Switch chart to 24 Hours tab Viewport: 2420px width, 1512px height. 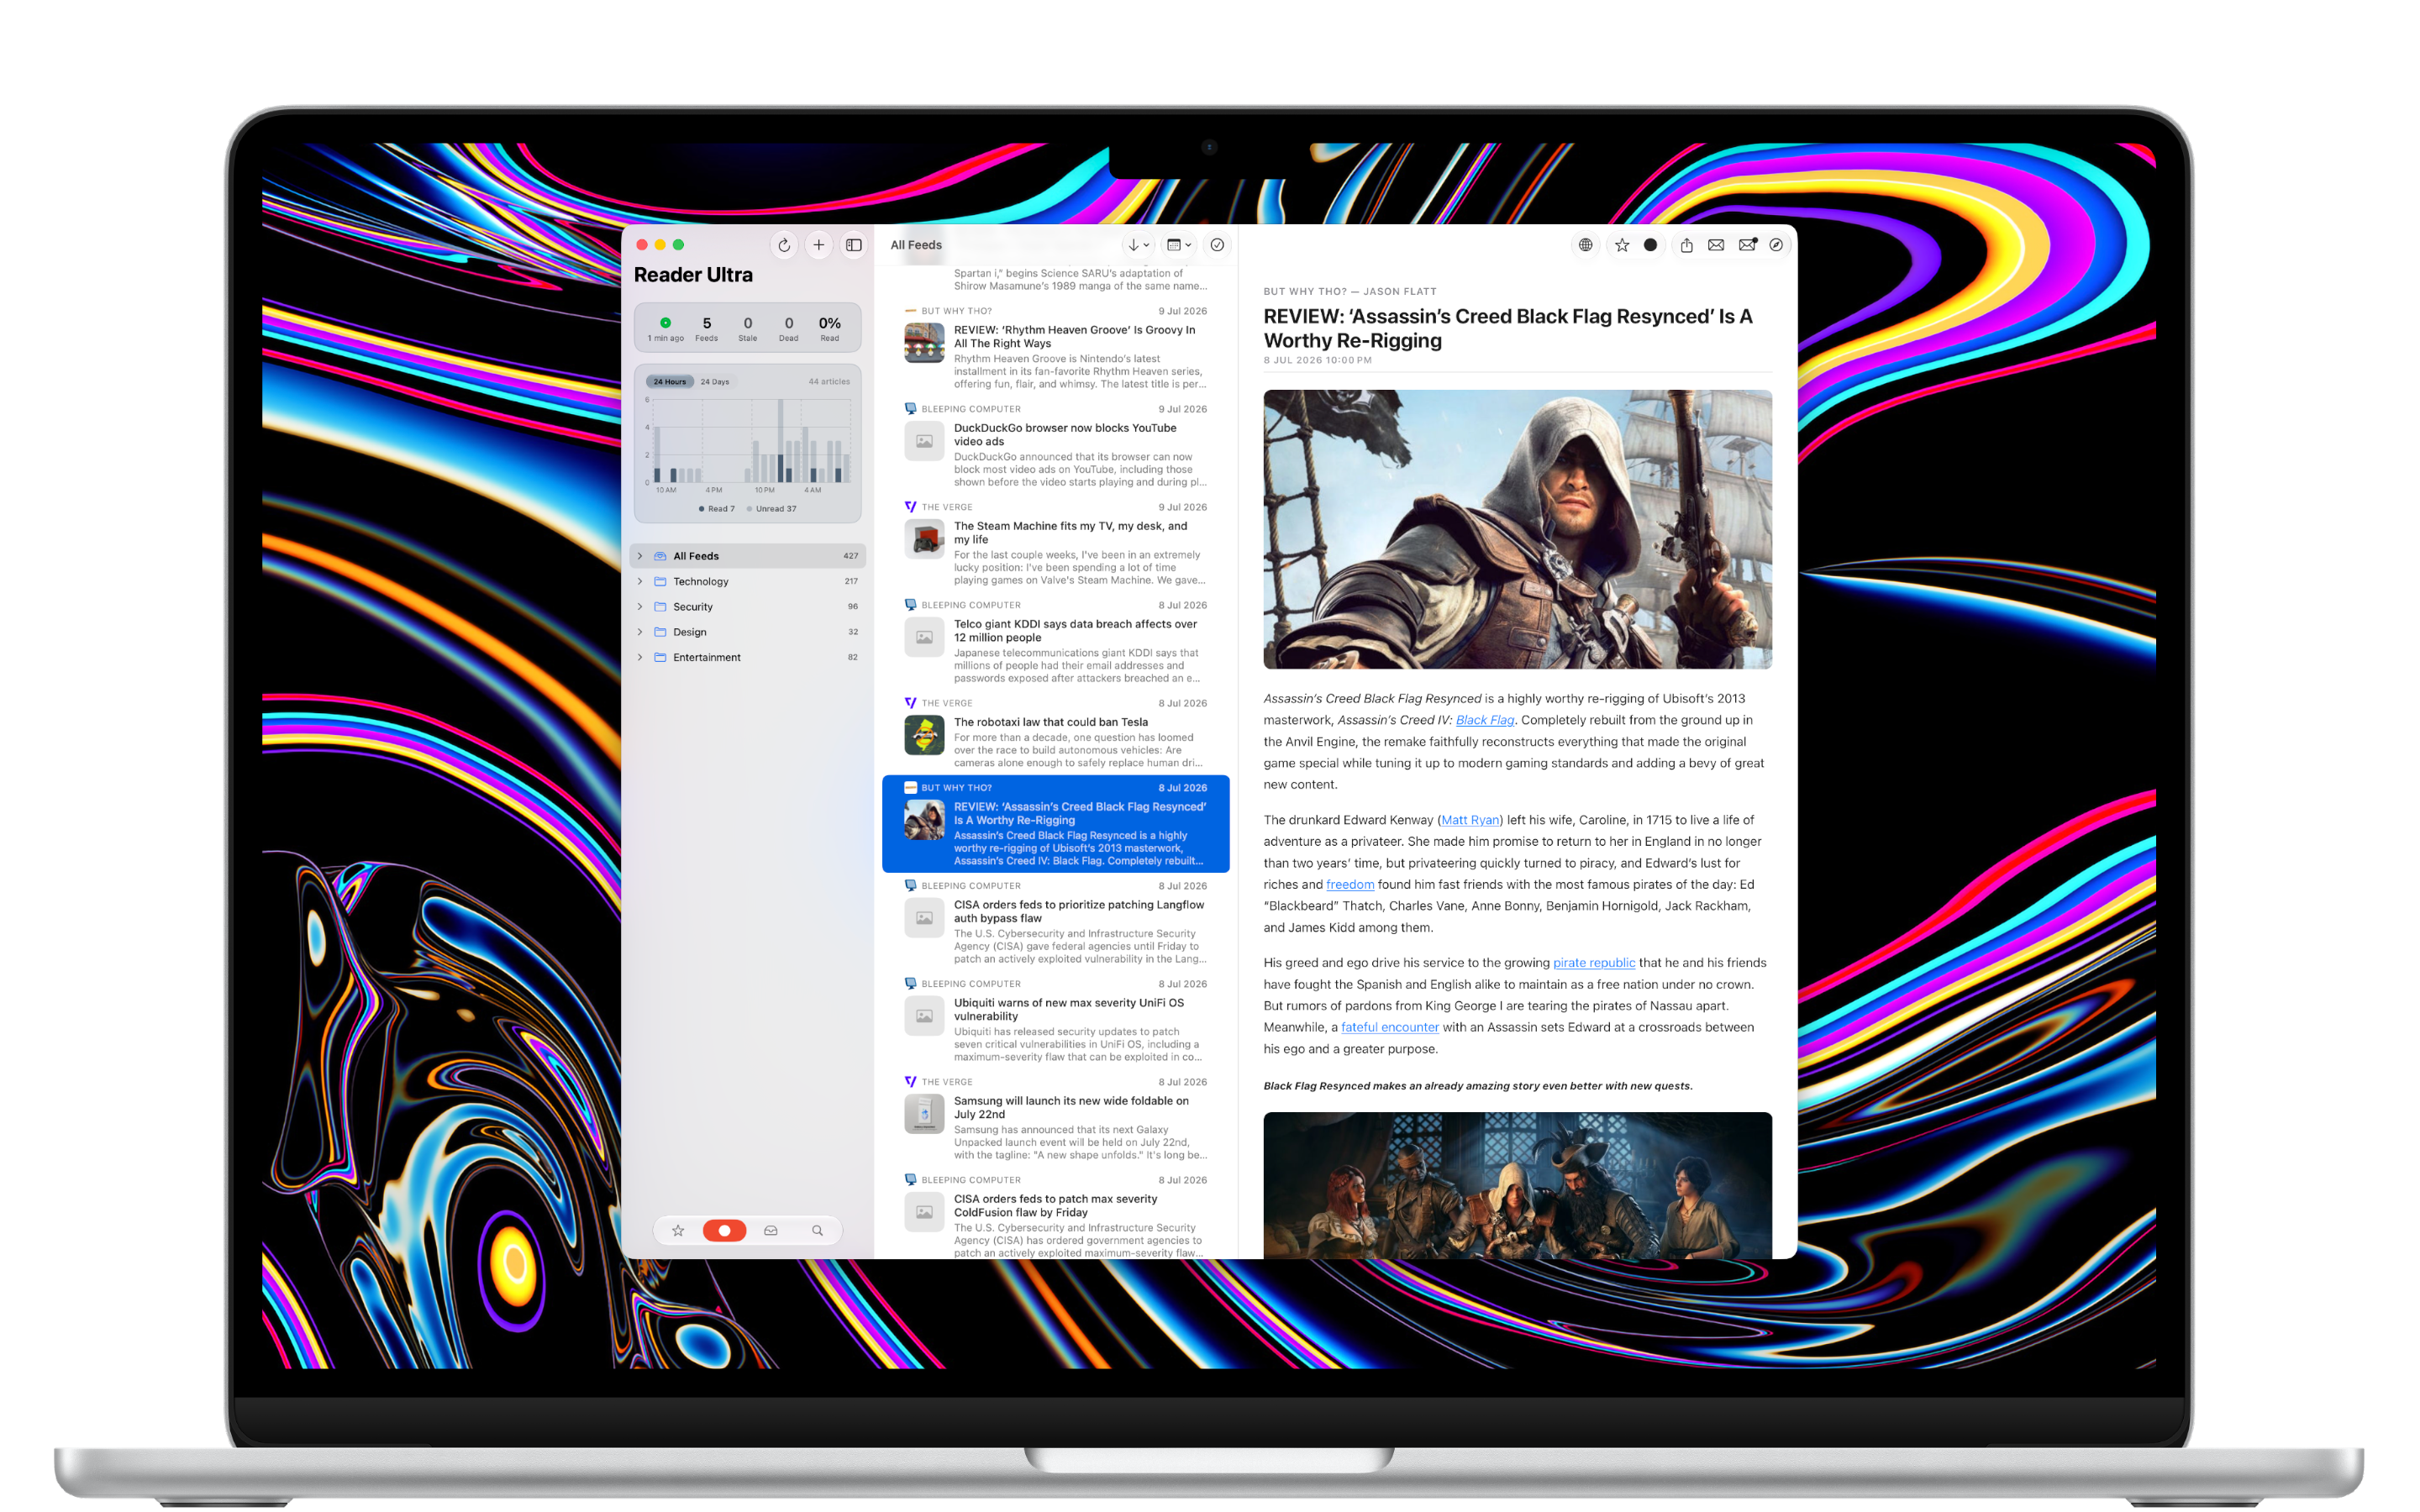(670, 382)
